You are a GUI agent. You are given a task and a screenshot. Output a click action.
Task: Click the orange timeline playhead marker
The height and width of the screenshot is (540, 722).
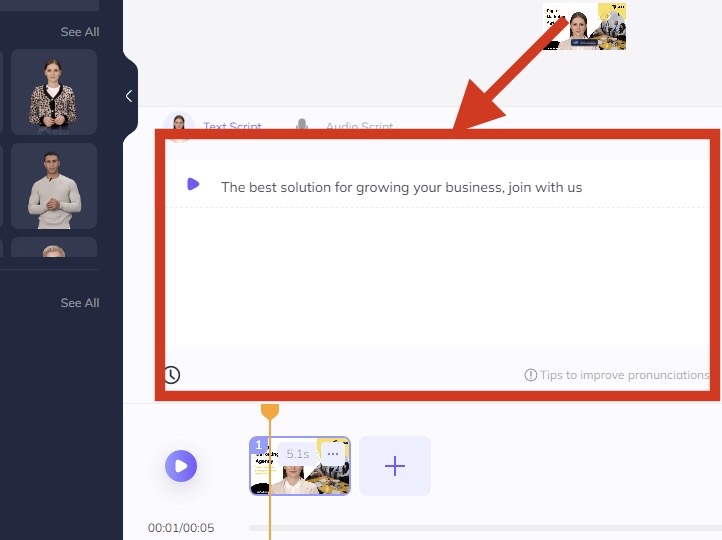[x=270, y=411]
